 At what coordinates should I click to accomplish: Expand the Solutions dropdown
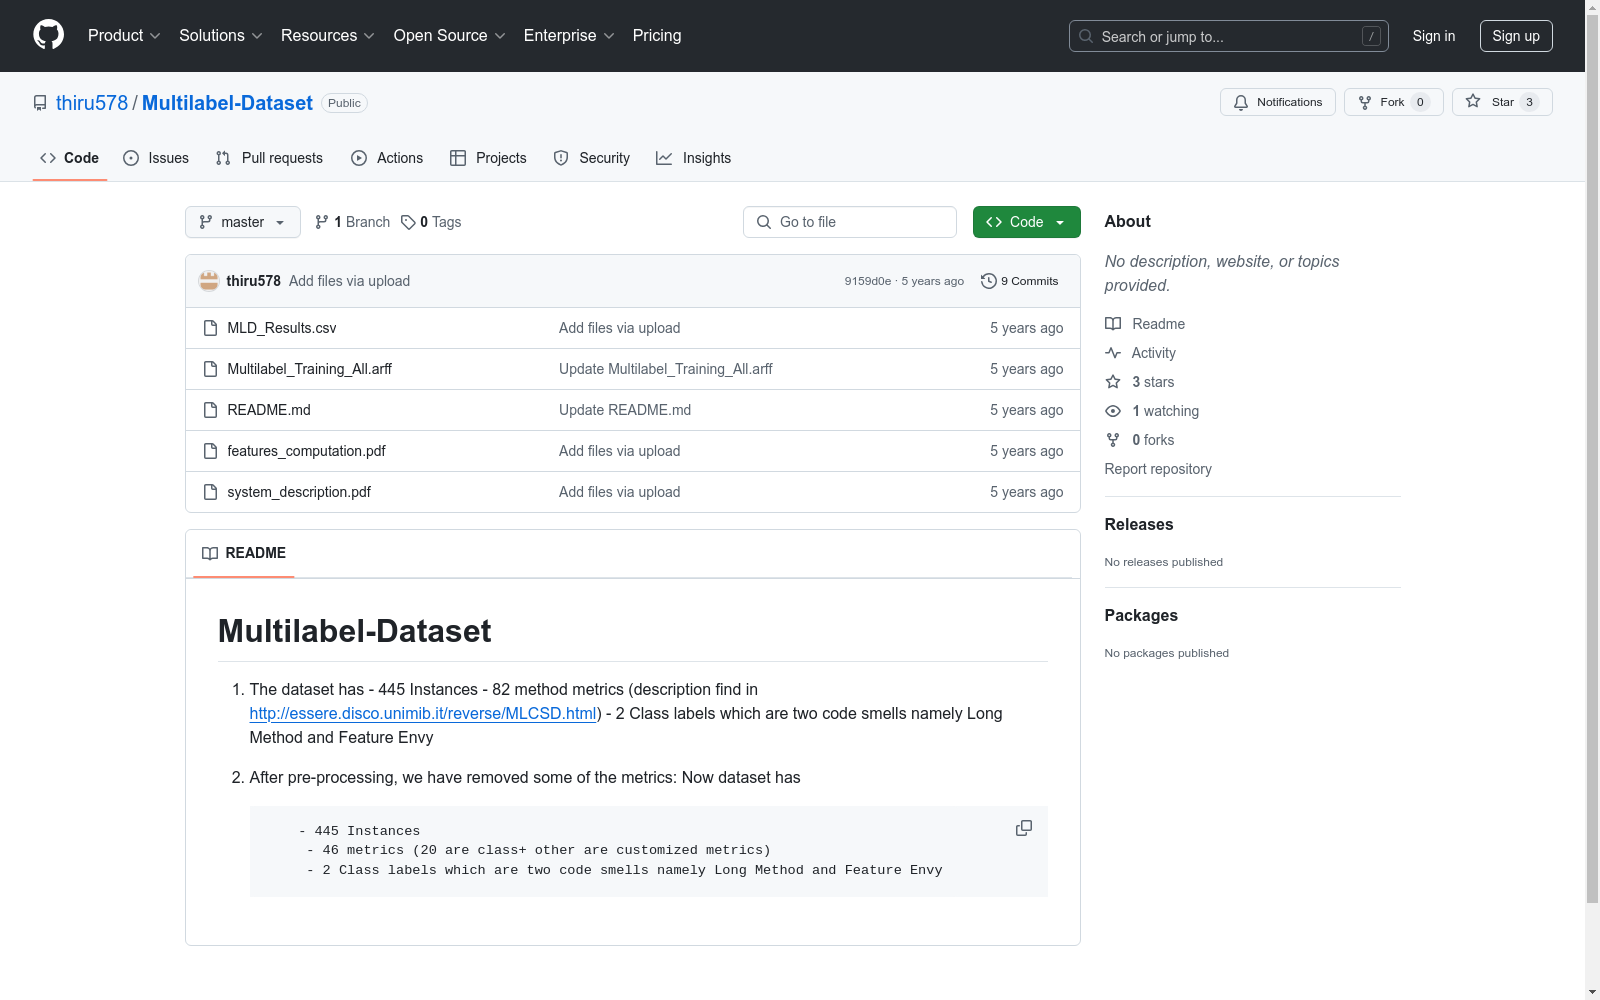tap(221, 36)
